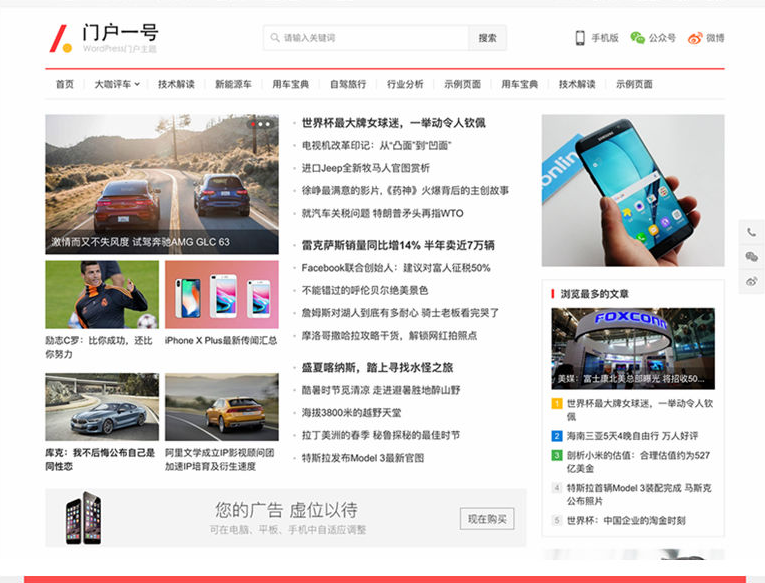Open the first 技术解读 nav item

click(176, 84)
